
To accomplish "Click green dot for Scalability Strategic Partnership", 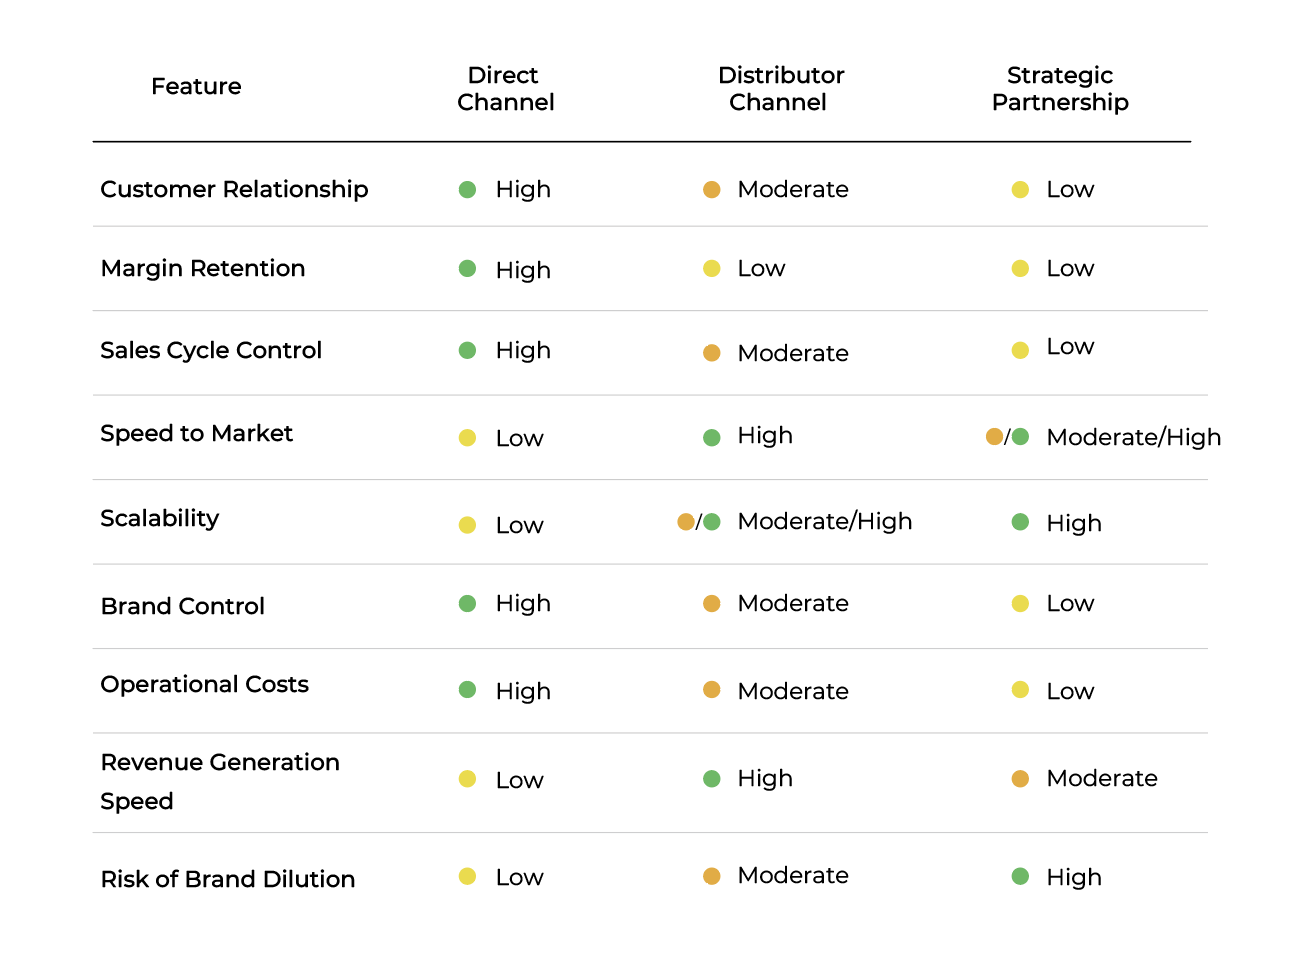I will [x=1020, y=521].
